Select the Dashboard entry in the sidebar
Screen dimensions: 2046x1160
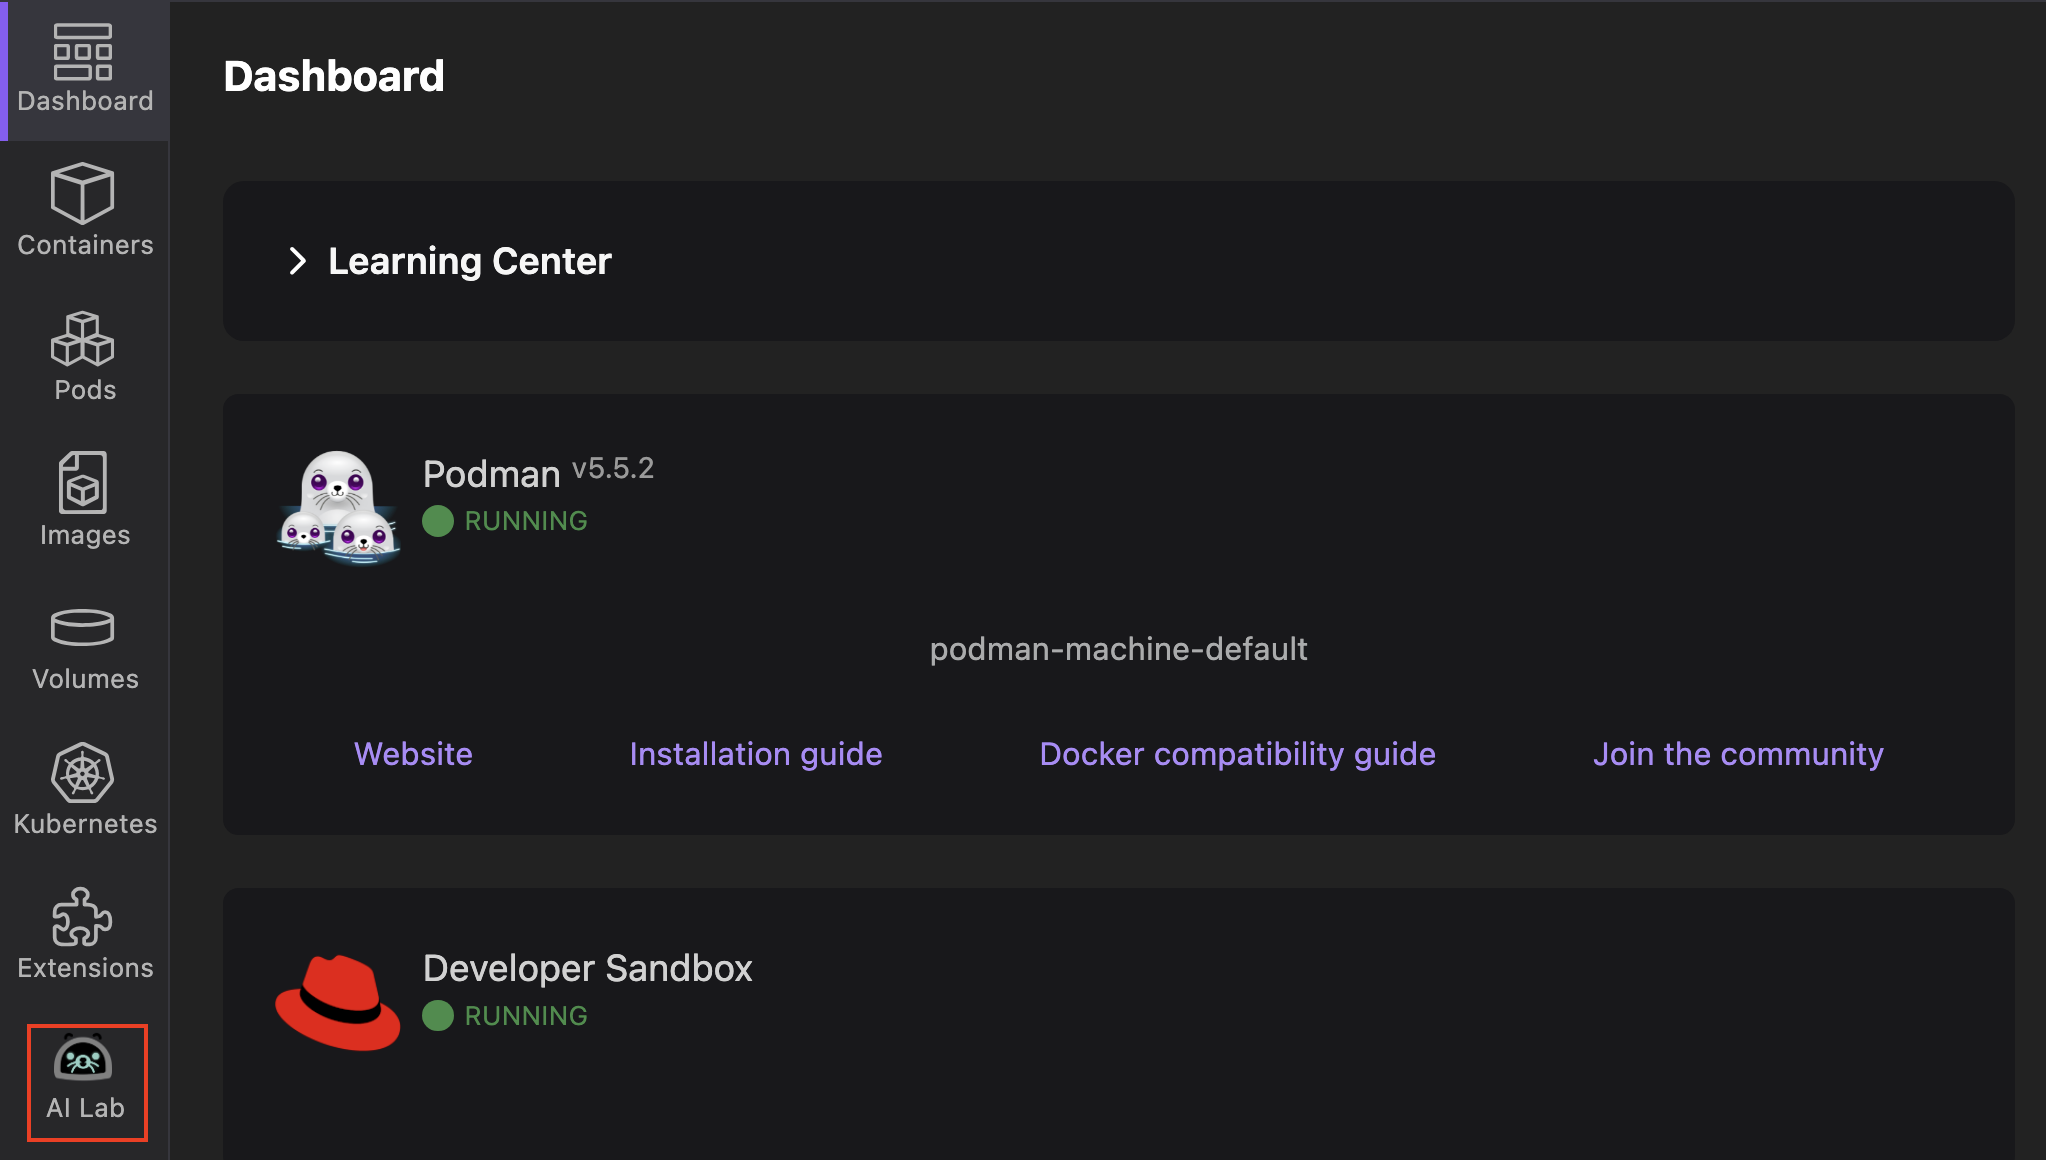pos(85,65)
